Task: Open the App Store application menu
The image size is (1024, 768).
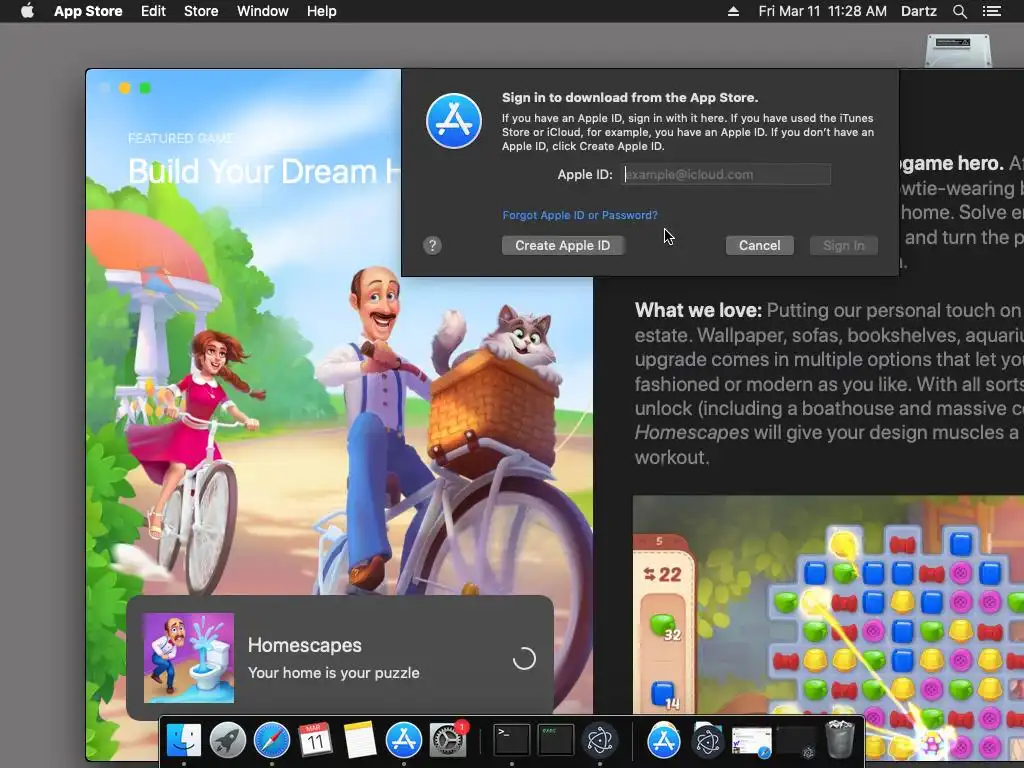Action: (x=88, y=11)
